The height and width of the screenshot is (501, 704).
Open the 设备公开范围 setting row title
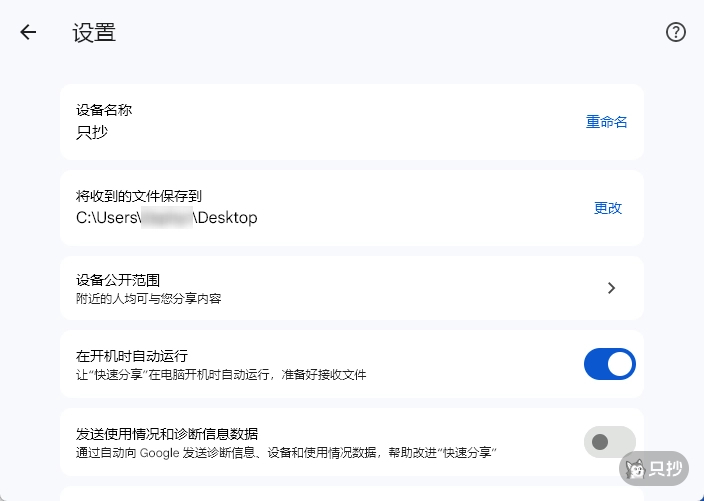tap(118, 280)
